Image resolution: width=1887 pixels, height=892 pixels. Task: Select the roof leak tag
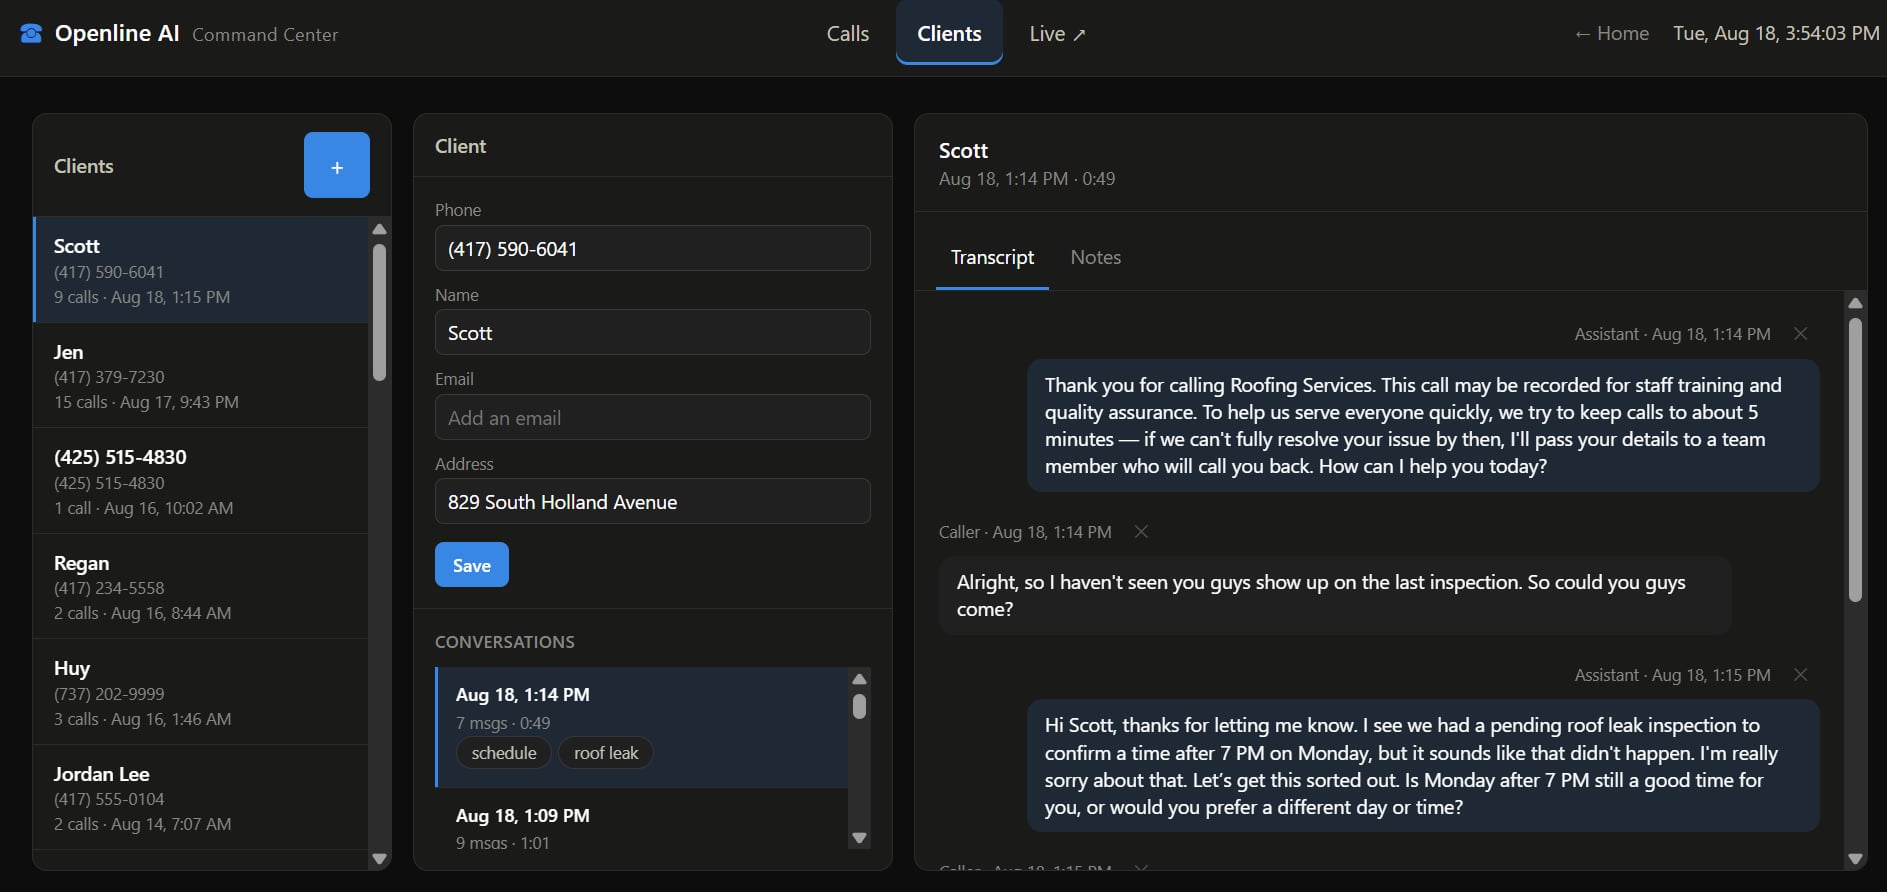coord(606,753)
